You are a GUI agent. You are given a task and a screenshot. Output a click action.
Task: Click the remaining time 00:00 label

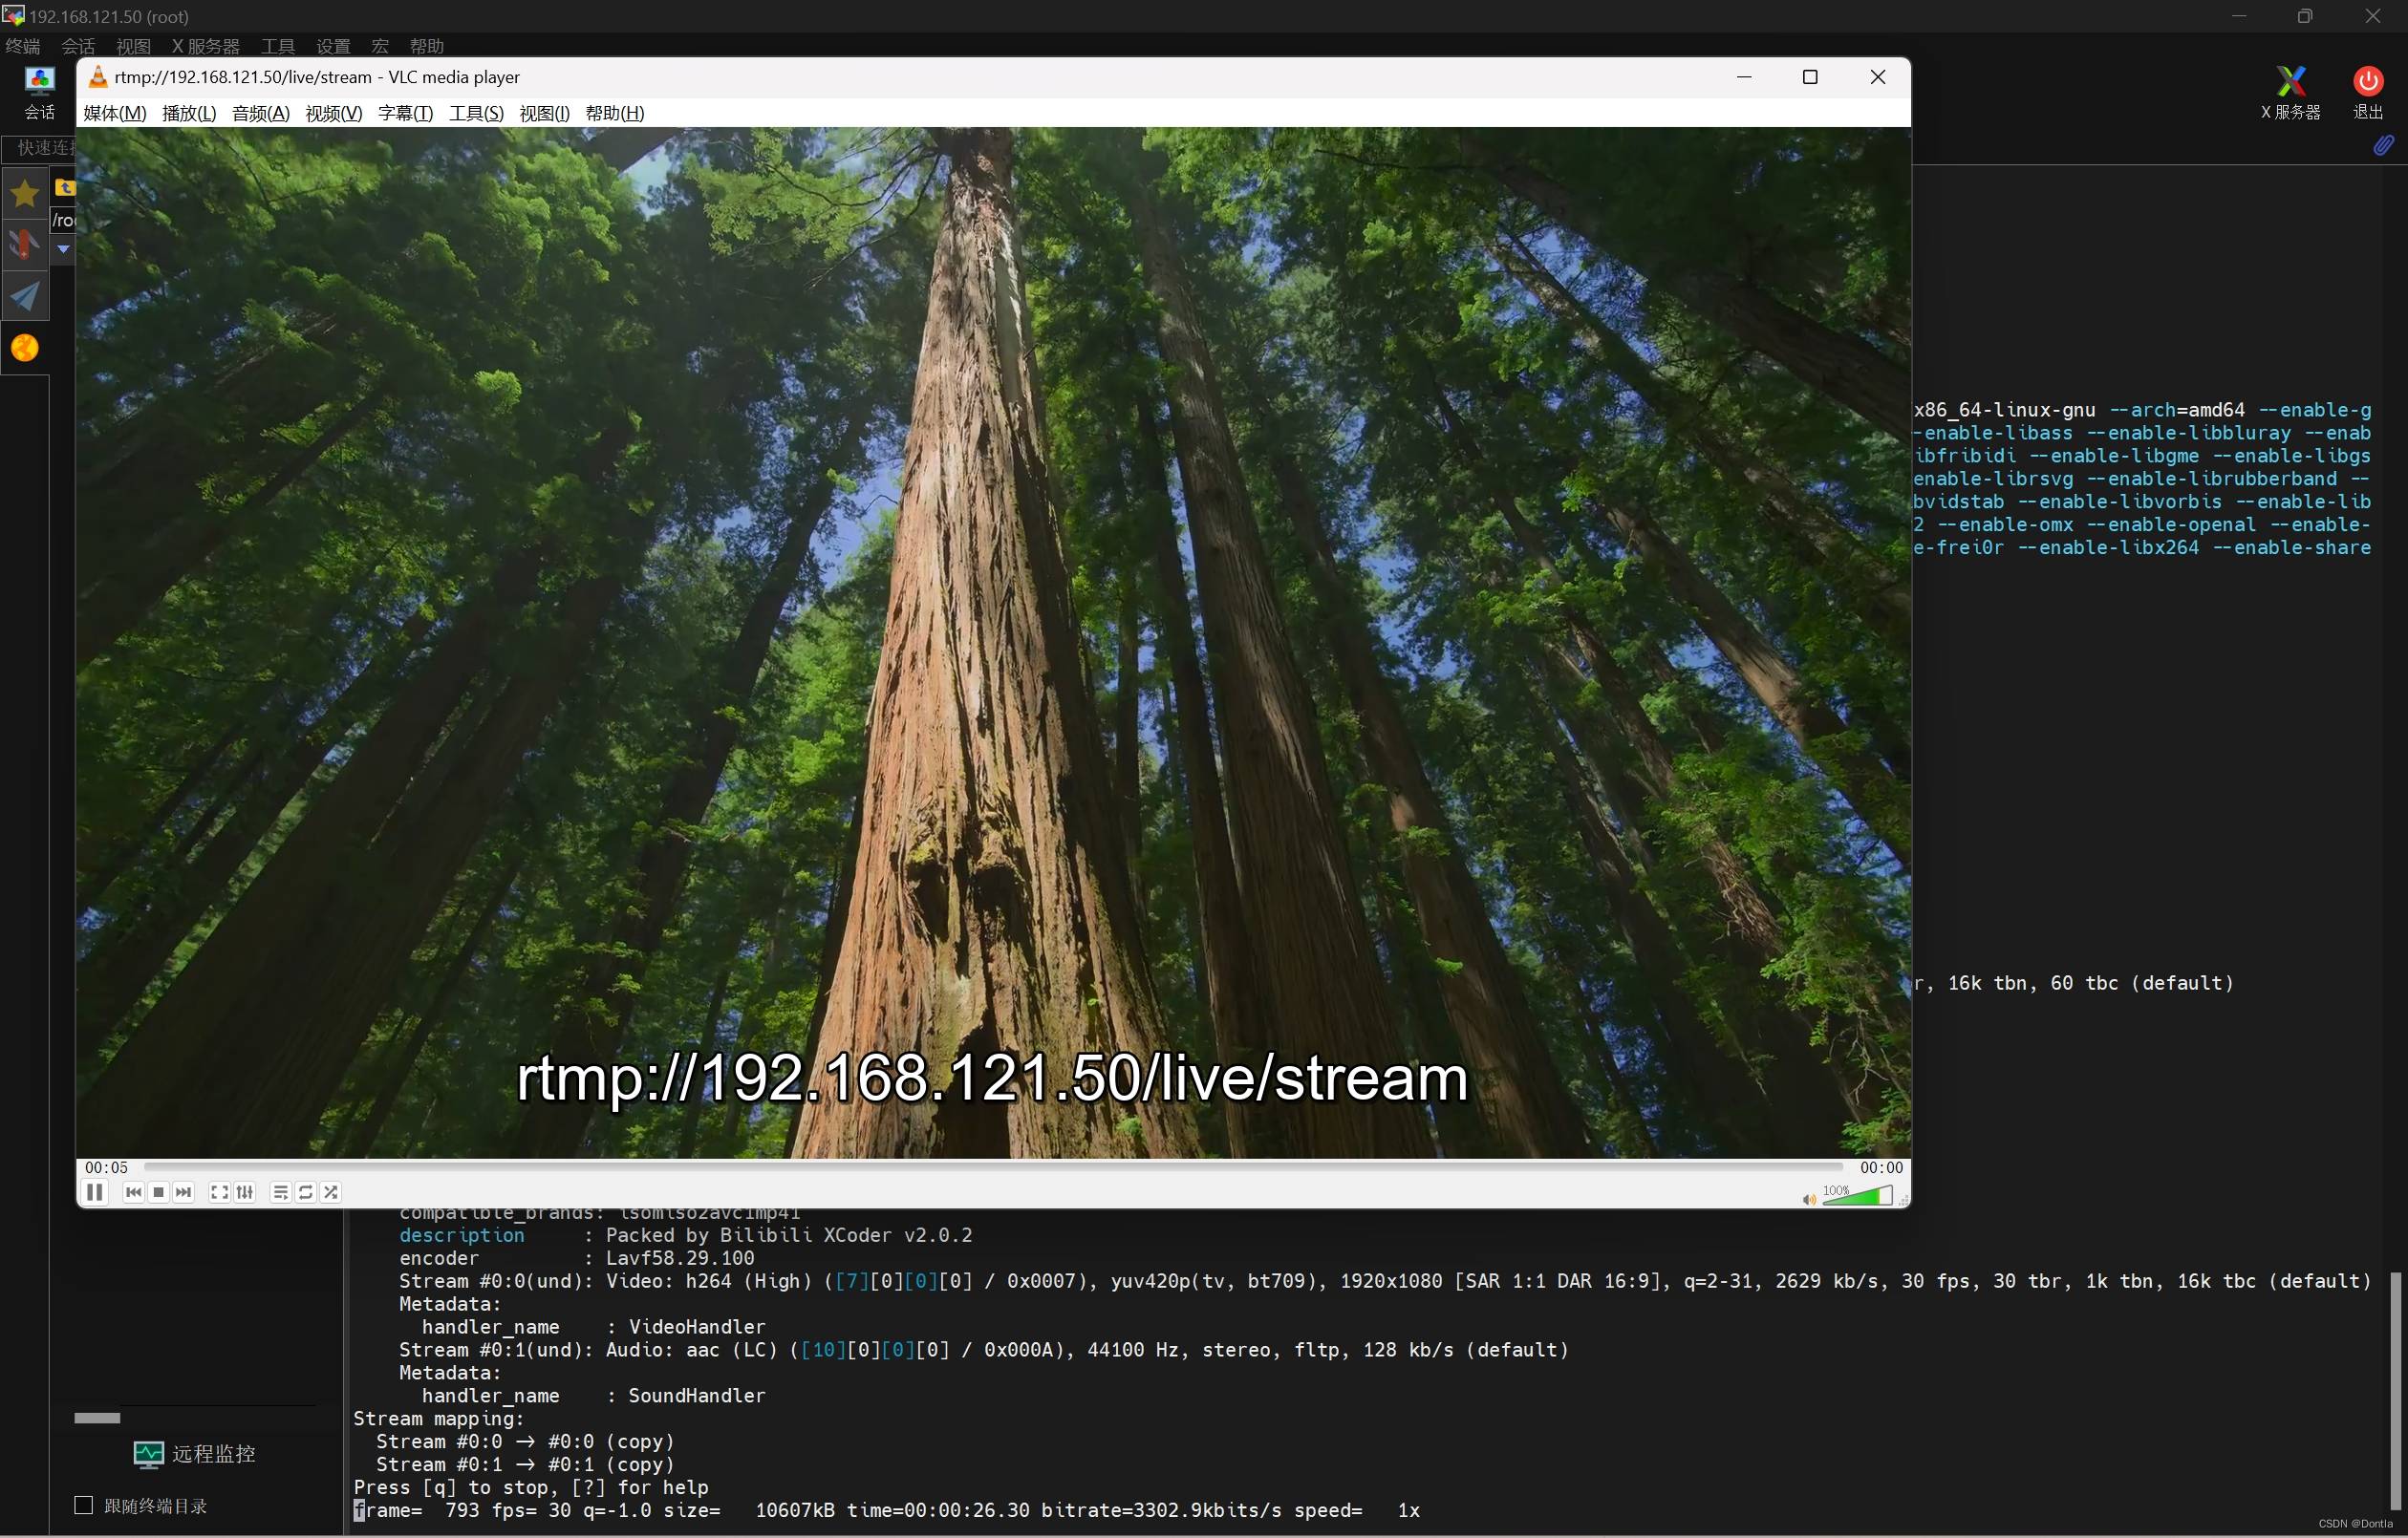click(1881, 1167)
